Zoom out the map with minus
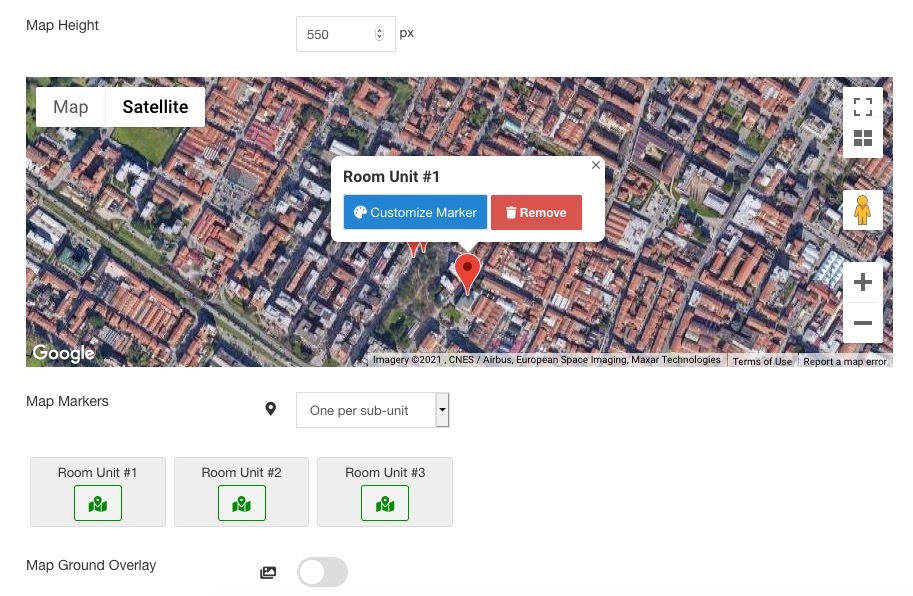 862,323
